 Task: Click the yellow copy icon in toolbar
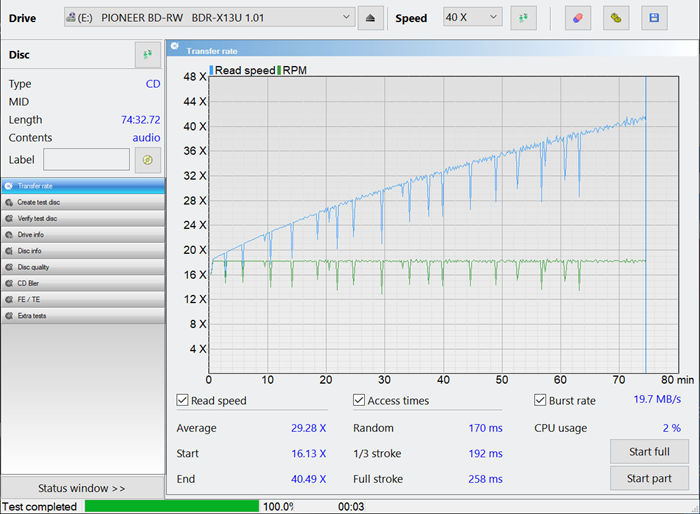(616, 18)
